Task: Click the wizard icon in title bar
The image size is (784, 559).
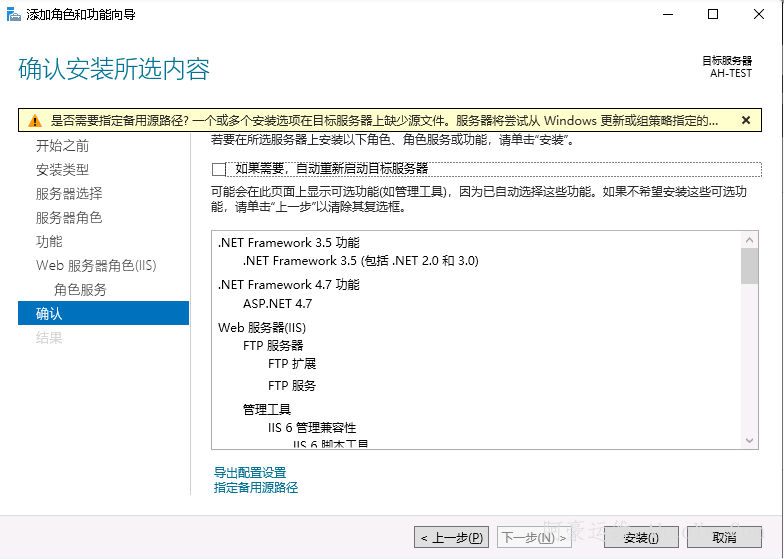Action: 14,15
